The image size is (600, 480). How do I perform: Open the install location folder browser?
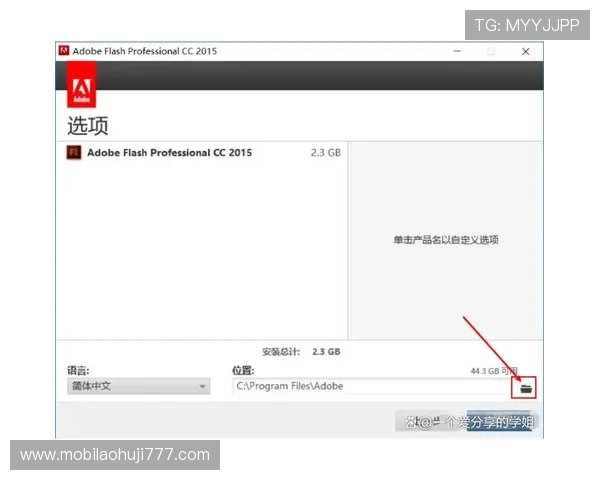coord(526,389)
